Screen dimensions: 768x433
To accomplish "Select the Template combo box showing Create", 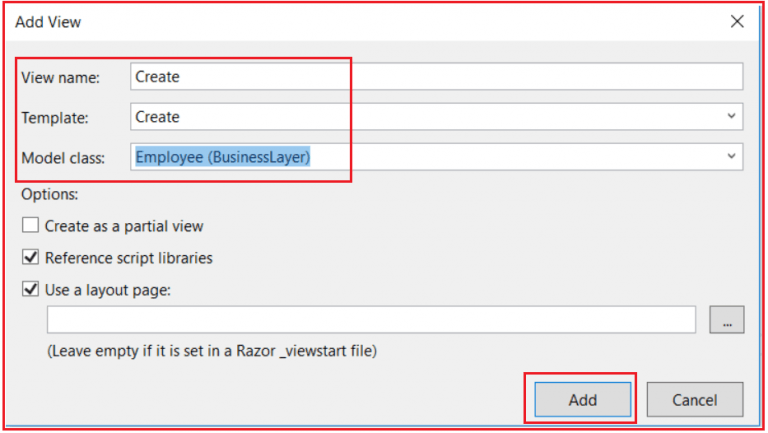I will pyautogui.click(x=436, y=117).
